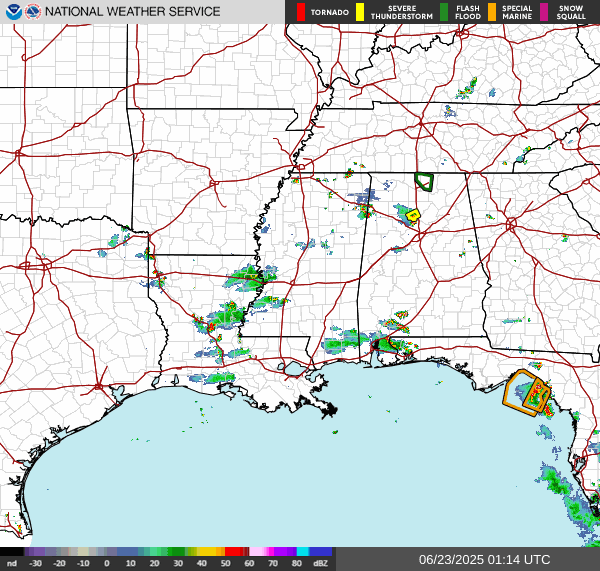
Task: Click the -20 value on reflectivity scale
Action: (x=59, y=563)
